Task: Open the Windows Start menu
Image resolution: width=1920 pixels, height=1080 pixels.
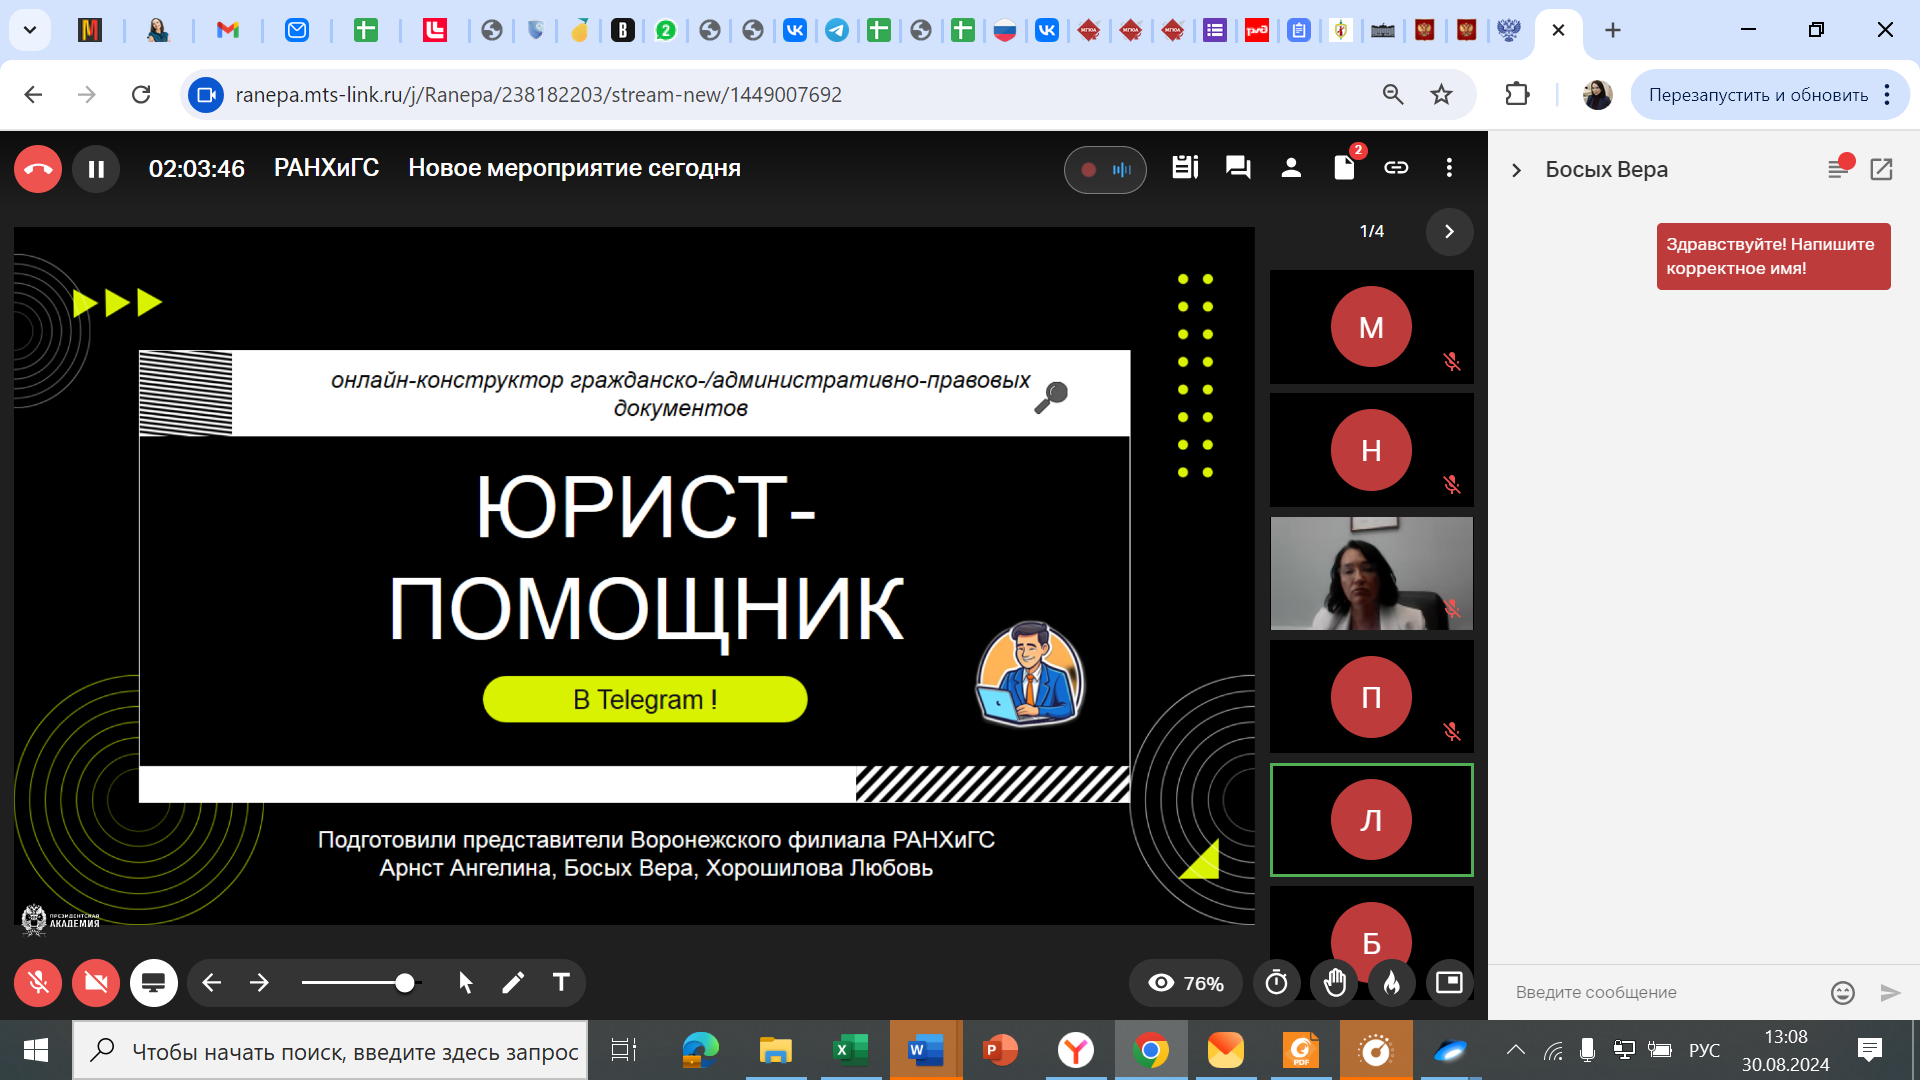Action: 35,1050
